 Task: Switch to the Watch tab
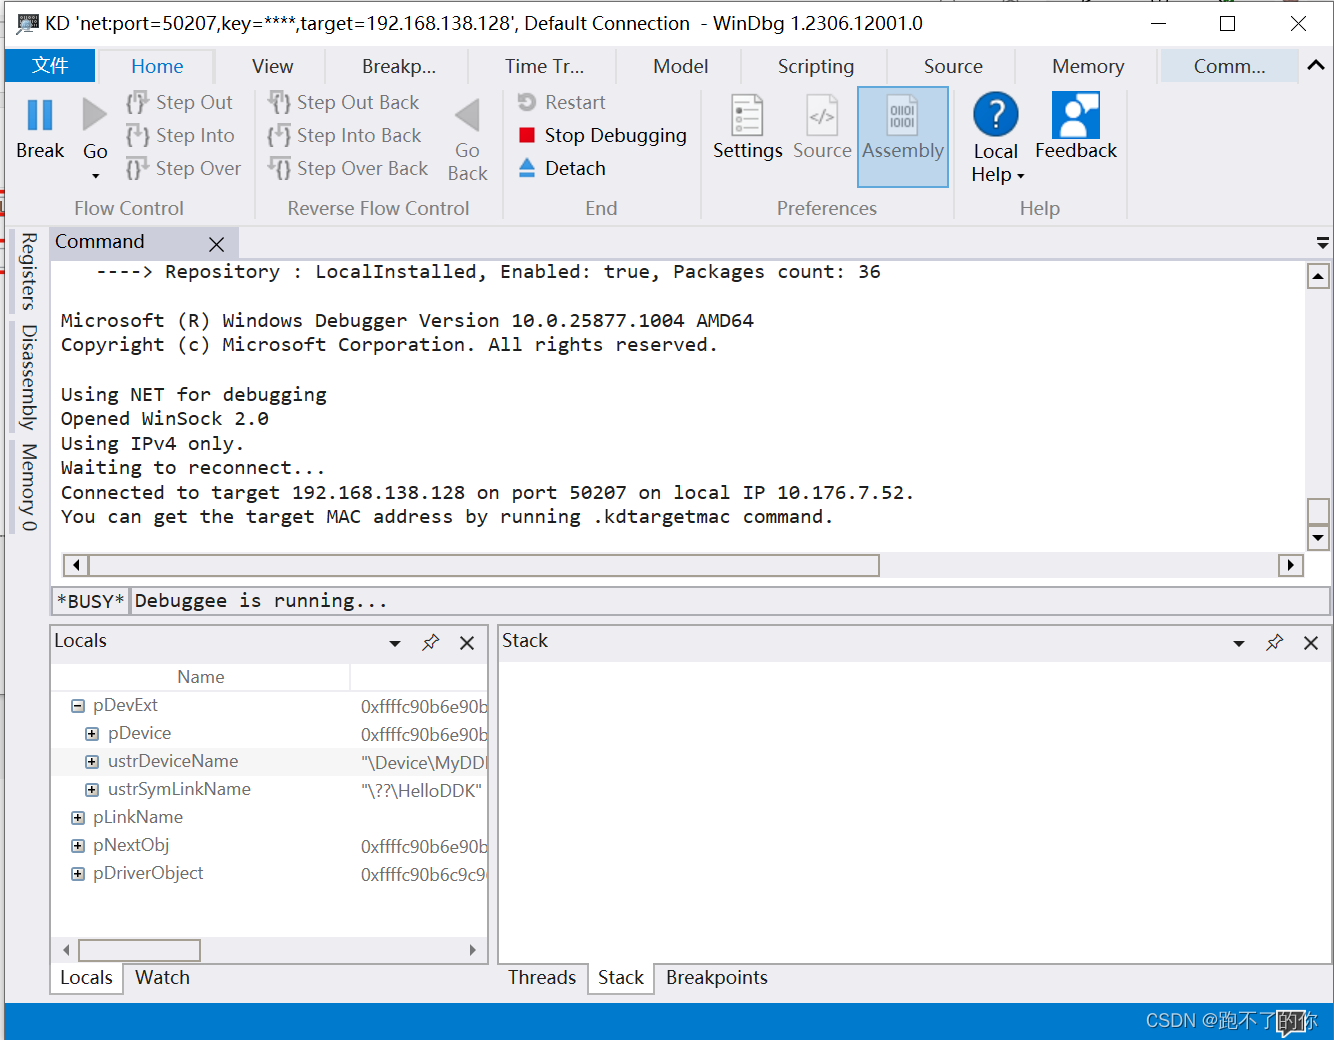point(162,978)
